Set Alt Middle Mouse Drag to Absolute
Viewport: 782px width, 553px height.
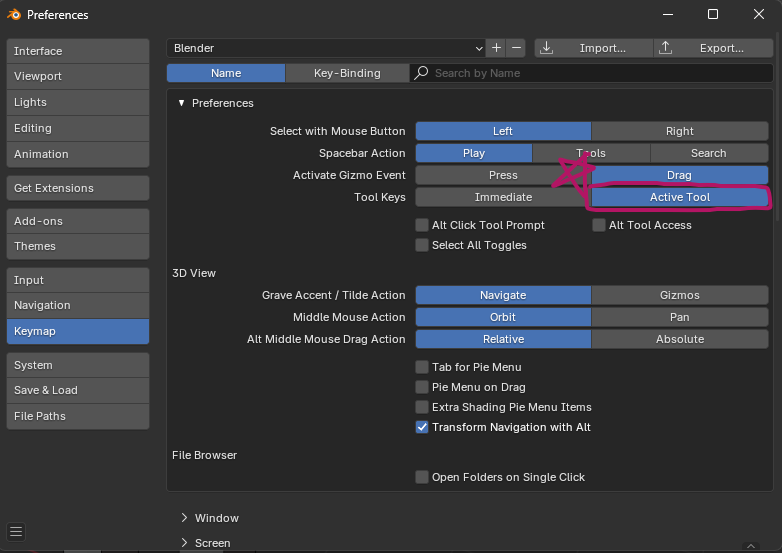680,339
